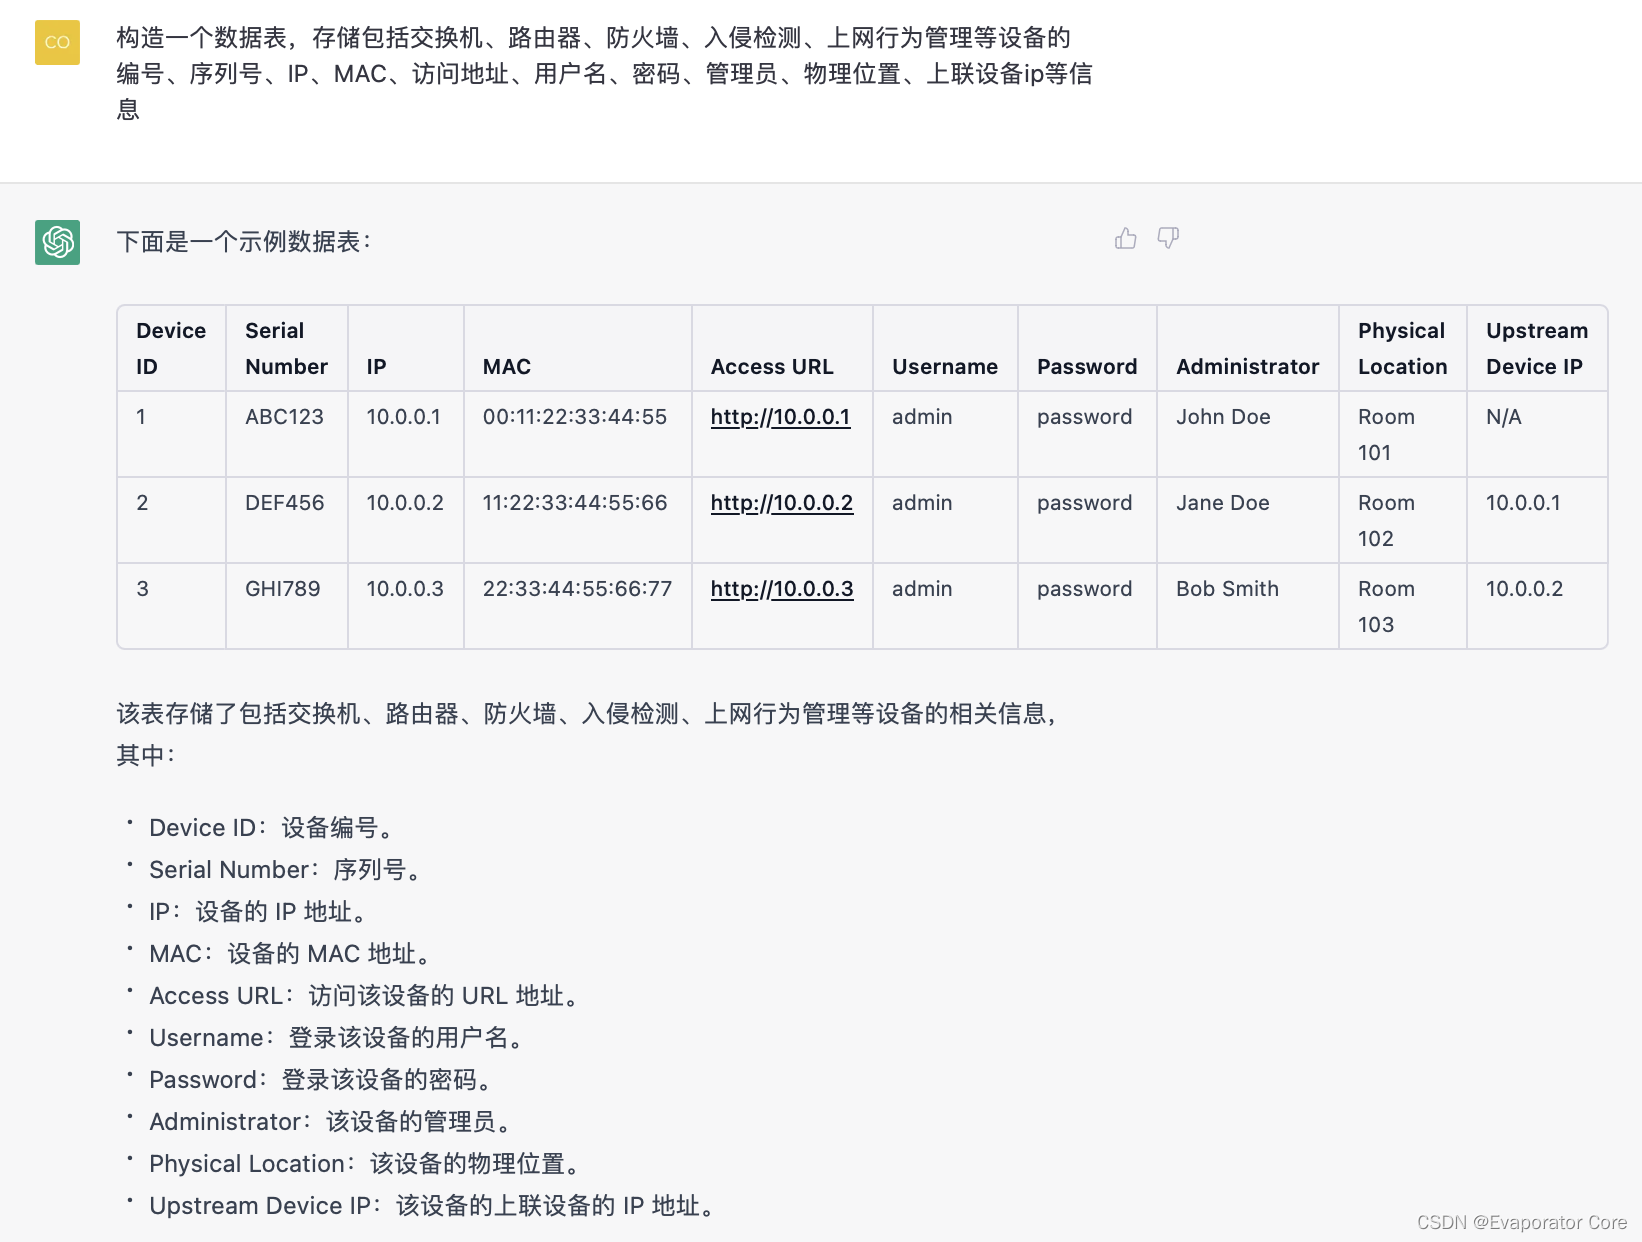Open the http://10.0.0.3 access link

[782, 589]
